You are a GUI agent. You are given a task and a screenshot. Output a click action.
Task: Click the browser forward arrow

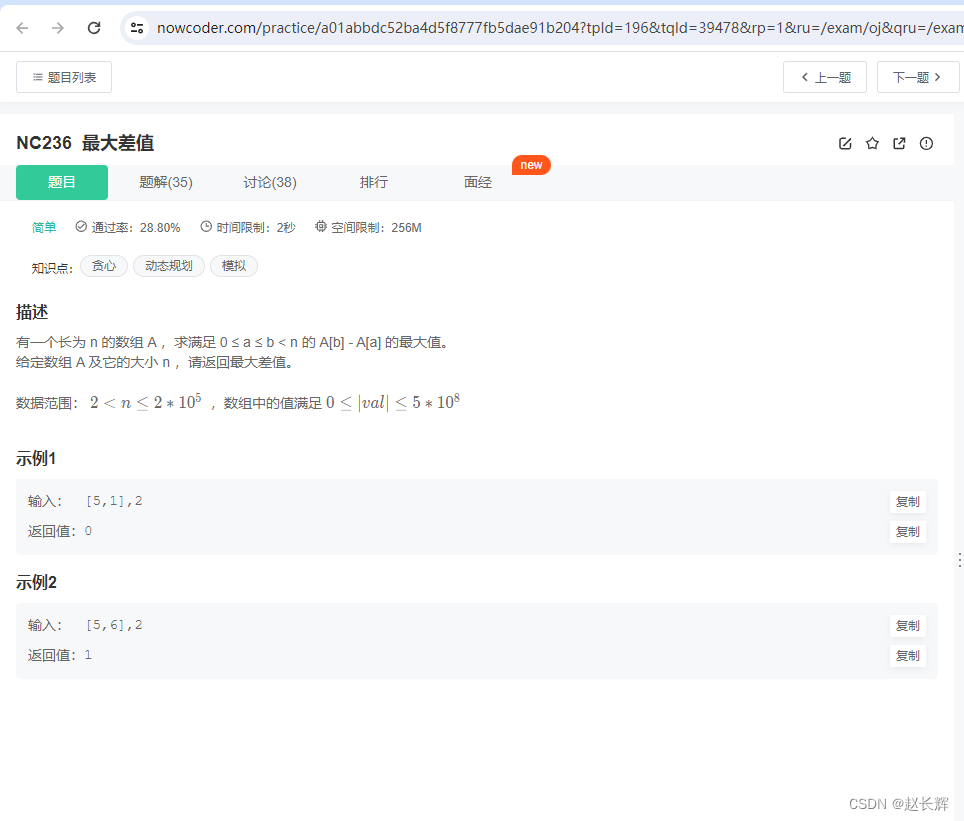tap(58, 28)
